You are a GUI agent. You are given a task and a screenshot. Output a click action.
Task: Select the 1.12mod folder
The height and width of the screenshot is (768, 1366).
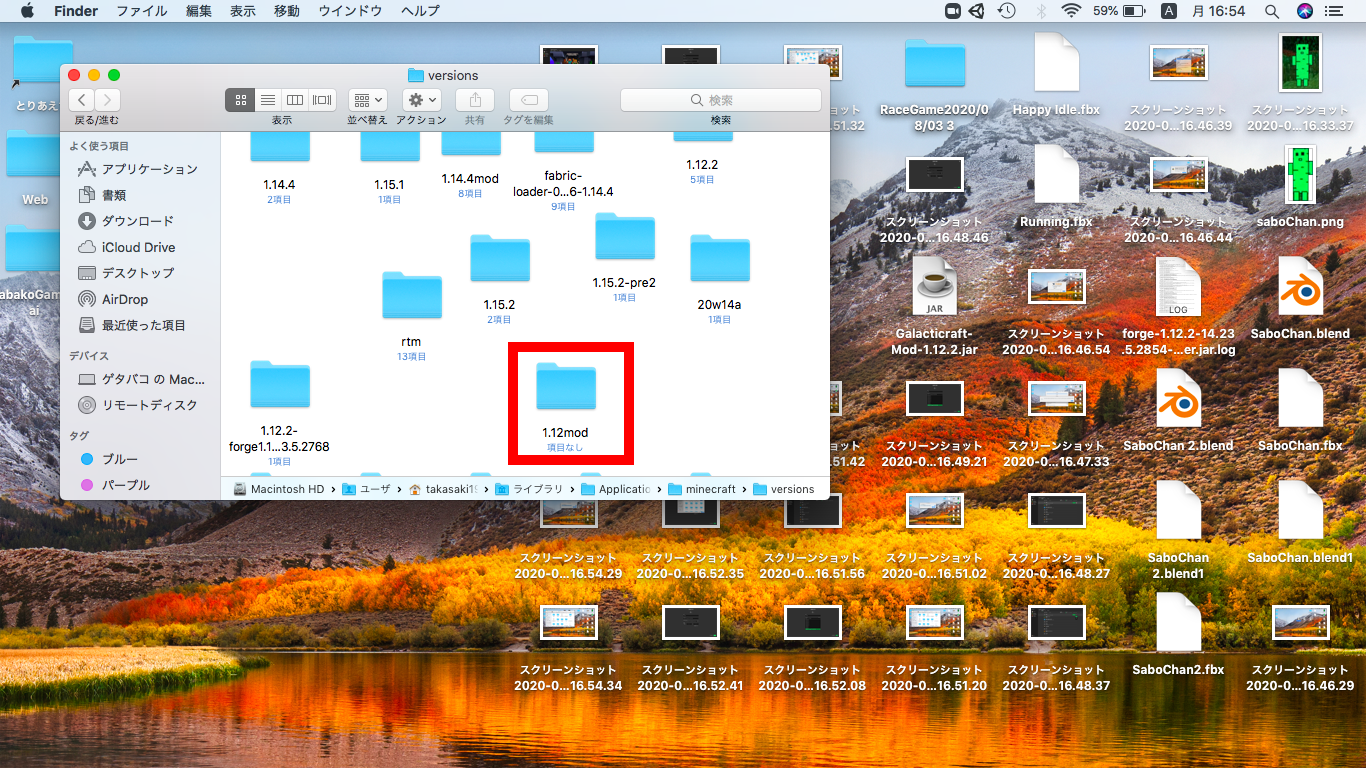click(566, 386)
